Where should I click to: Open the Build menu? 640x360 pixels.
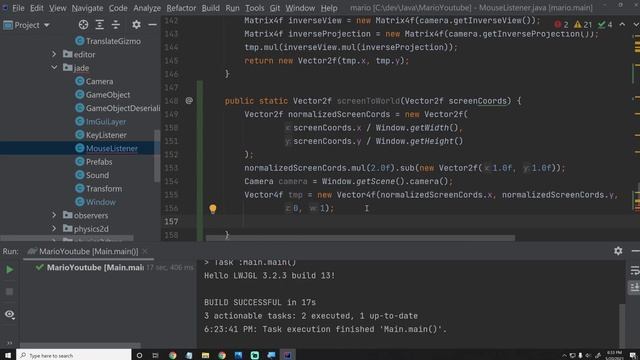tap(210, 8)
